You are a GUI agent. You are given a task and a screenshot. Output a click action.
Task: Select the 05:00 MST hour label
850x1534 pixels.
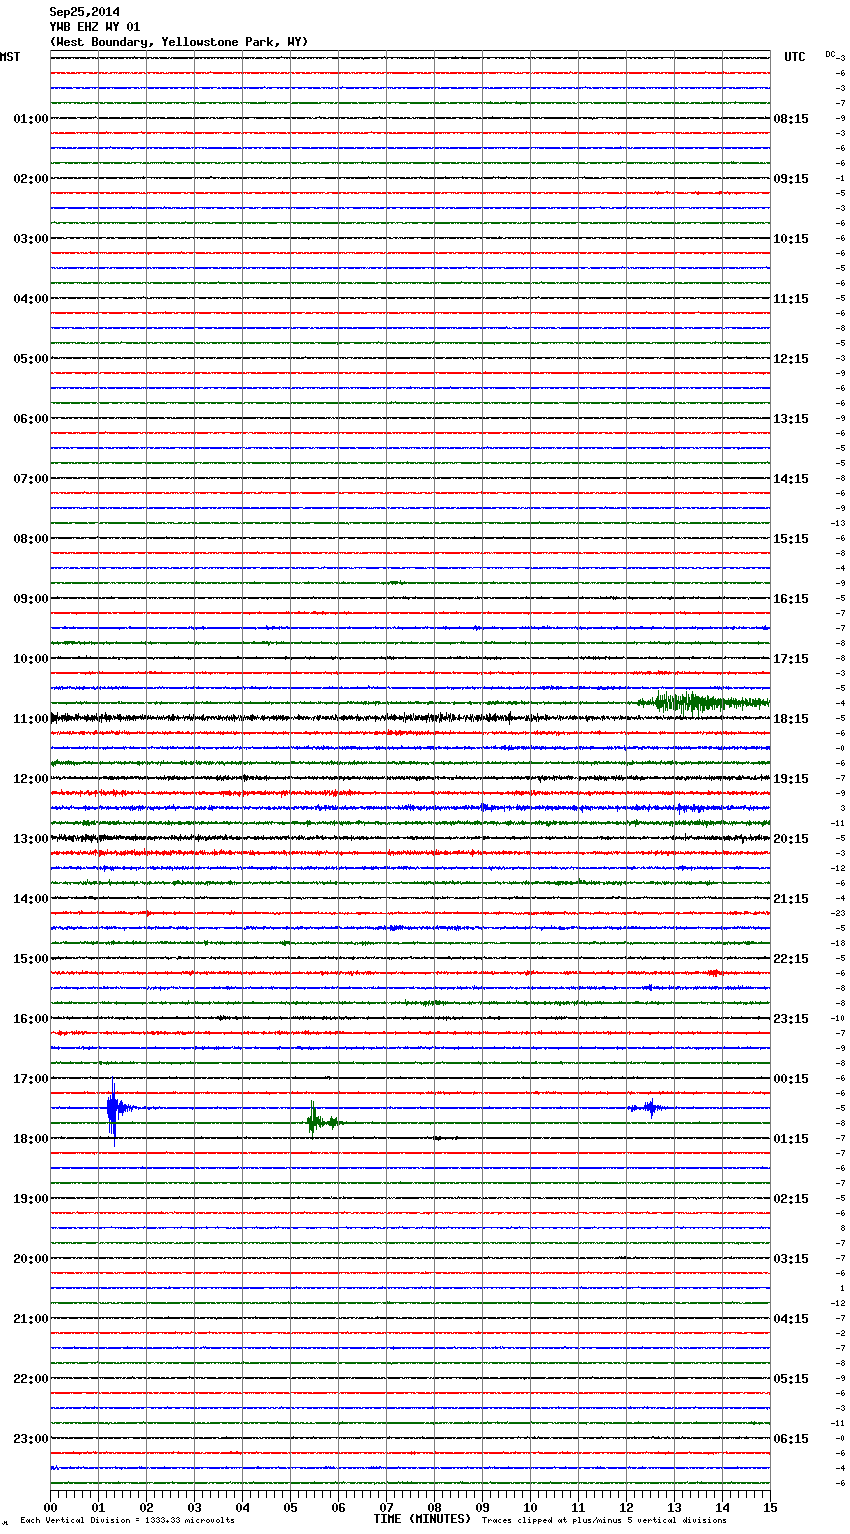pos(31,359)
